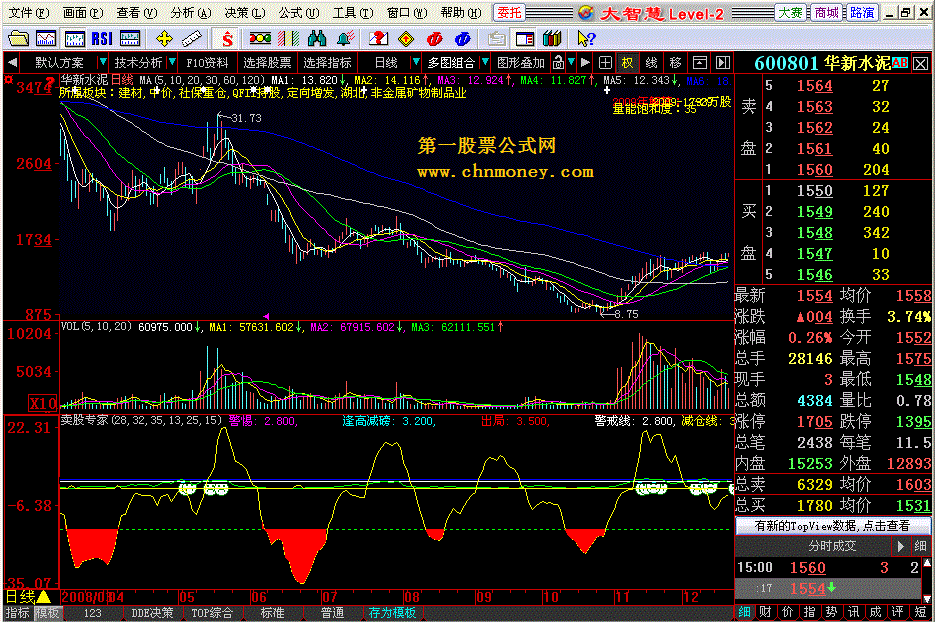Click the yellow diamond warning icon
The image size is (935, 622).
pyautogui.click(x=406, y=39)
